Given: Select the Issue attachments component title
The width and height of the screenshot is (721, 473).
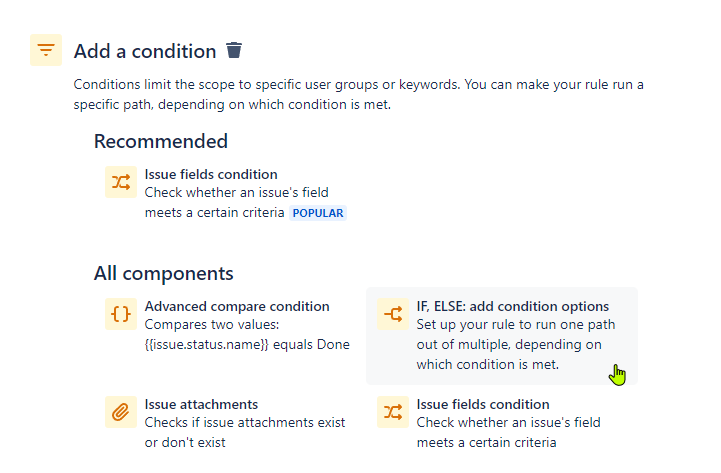Looking at the screenshot, I should click(x=201, y=404).
